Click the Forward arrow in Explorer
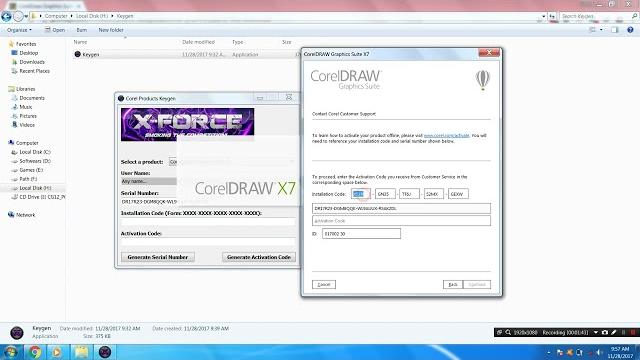 tap(18, 16)
